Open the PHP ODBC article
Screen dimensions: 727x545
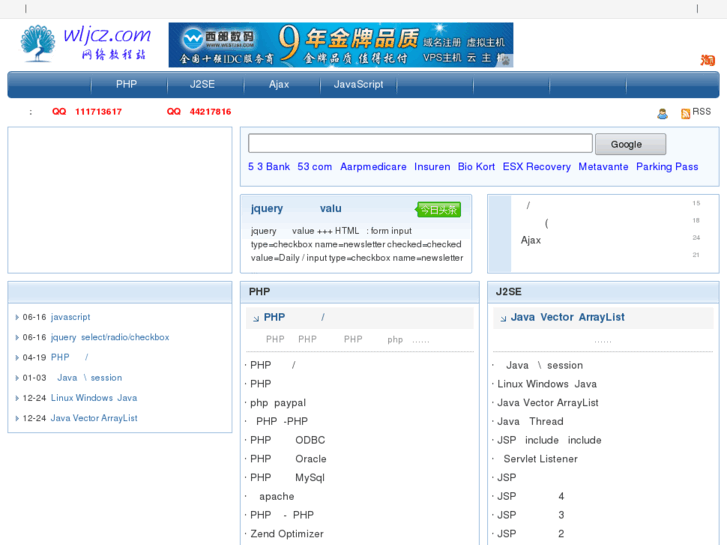(x=287, y=440)
